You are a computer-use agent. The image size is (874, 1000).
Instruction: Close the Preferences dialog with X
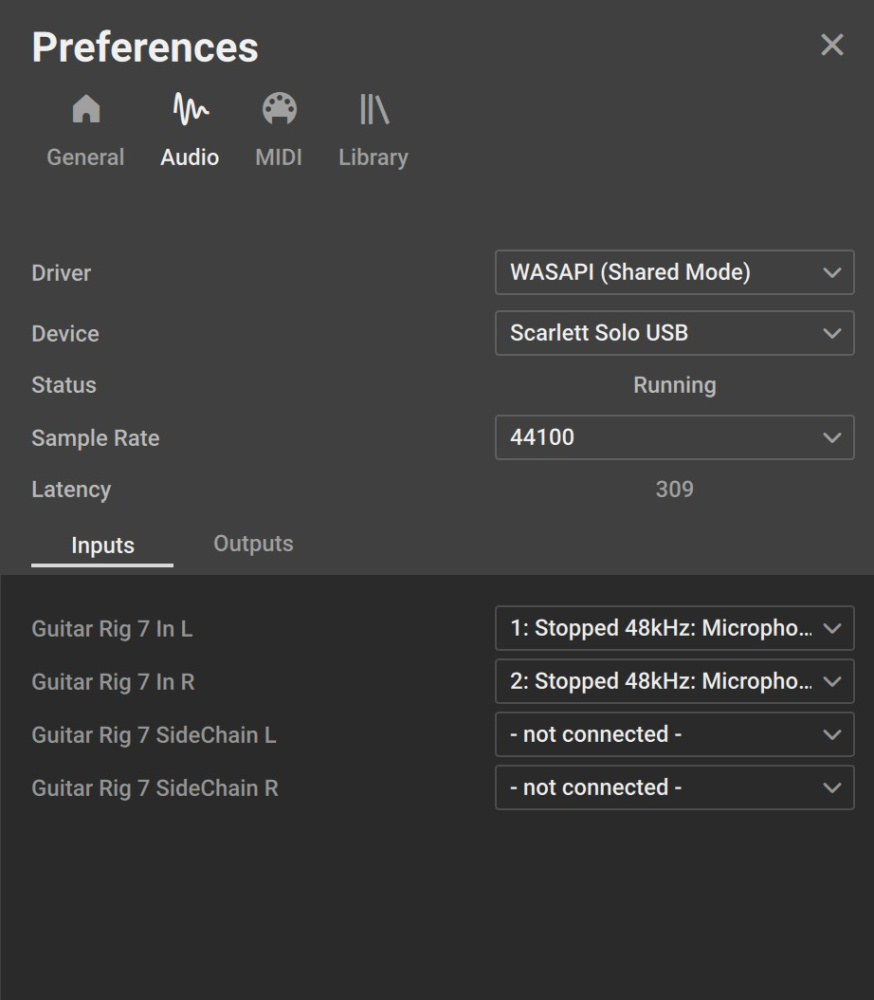pyautogui.click(x=832, y=45)
